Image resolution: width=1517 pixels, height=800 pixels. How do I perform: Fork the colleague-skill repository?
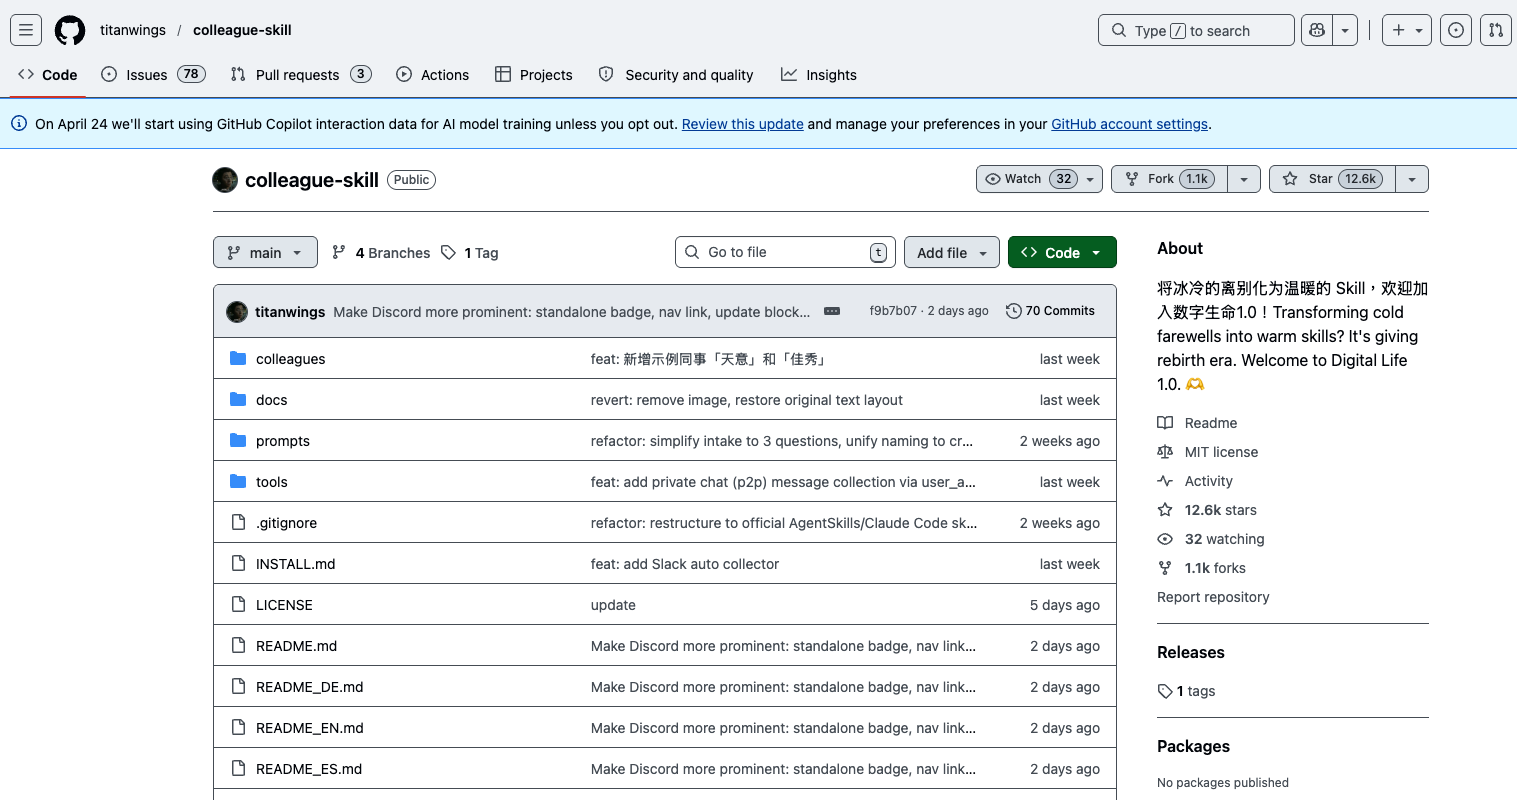click(1169, 179)
